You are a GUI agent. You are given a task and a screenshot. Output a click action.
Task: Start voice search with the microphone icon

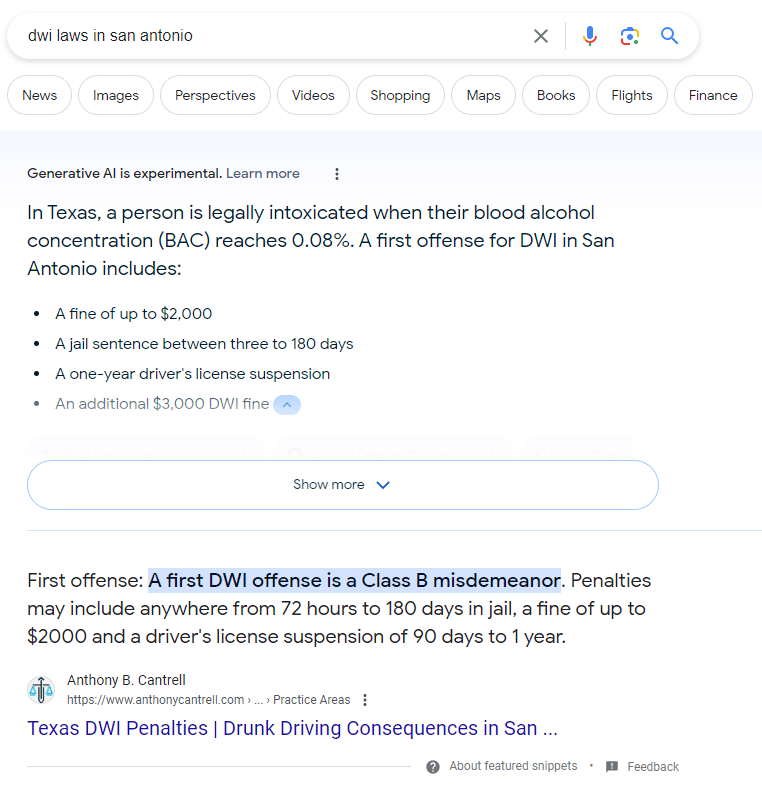(590, 36)
